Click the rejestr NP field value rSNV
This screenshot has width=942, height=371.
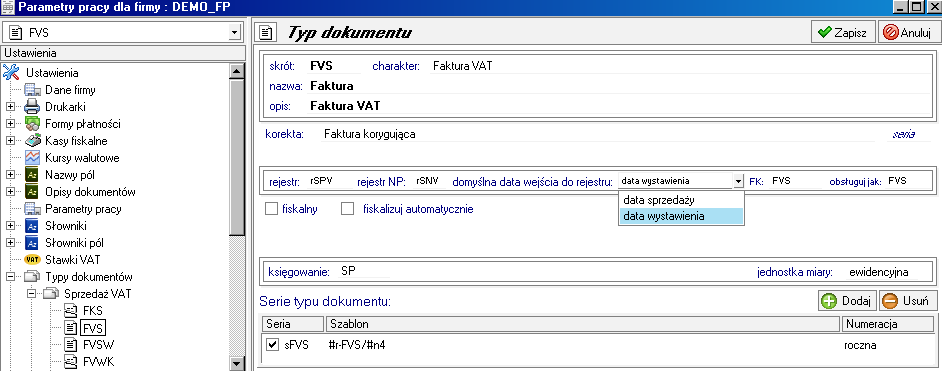coord(427,180)
